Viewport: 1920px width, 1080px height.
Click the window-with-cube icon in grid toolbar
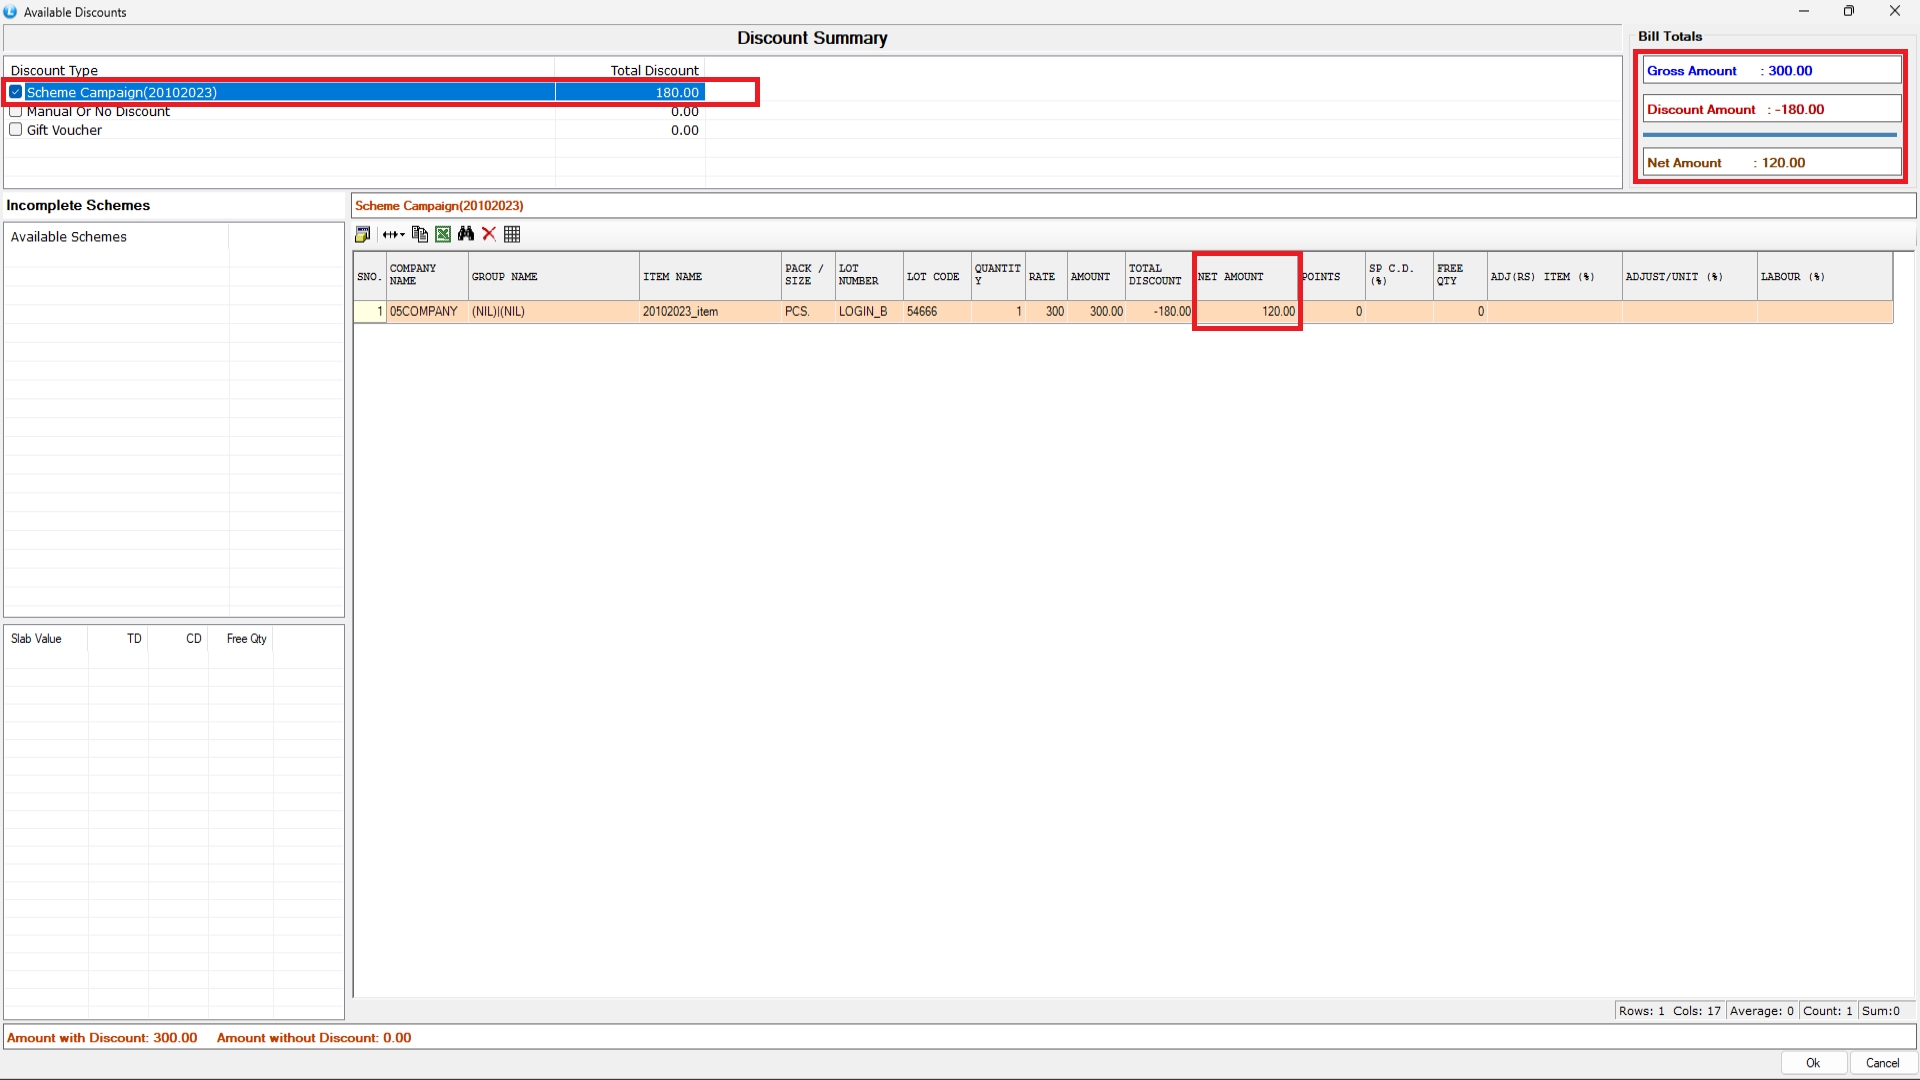(363, 234)
